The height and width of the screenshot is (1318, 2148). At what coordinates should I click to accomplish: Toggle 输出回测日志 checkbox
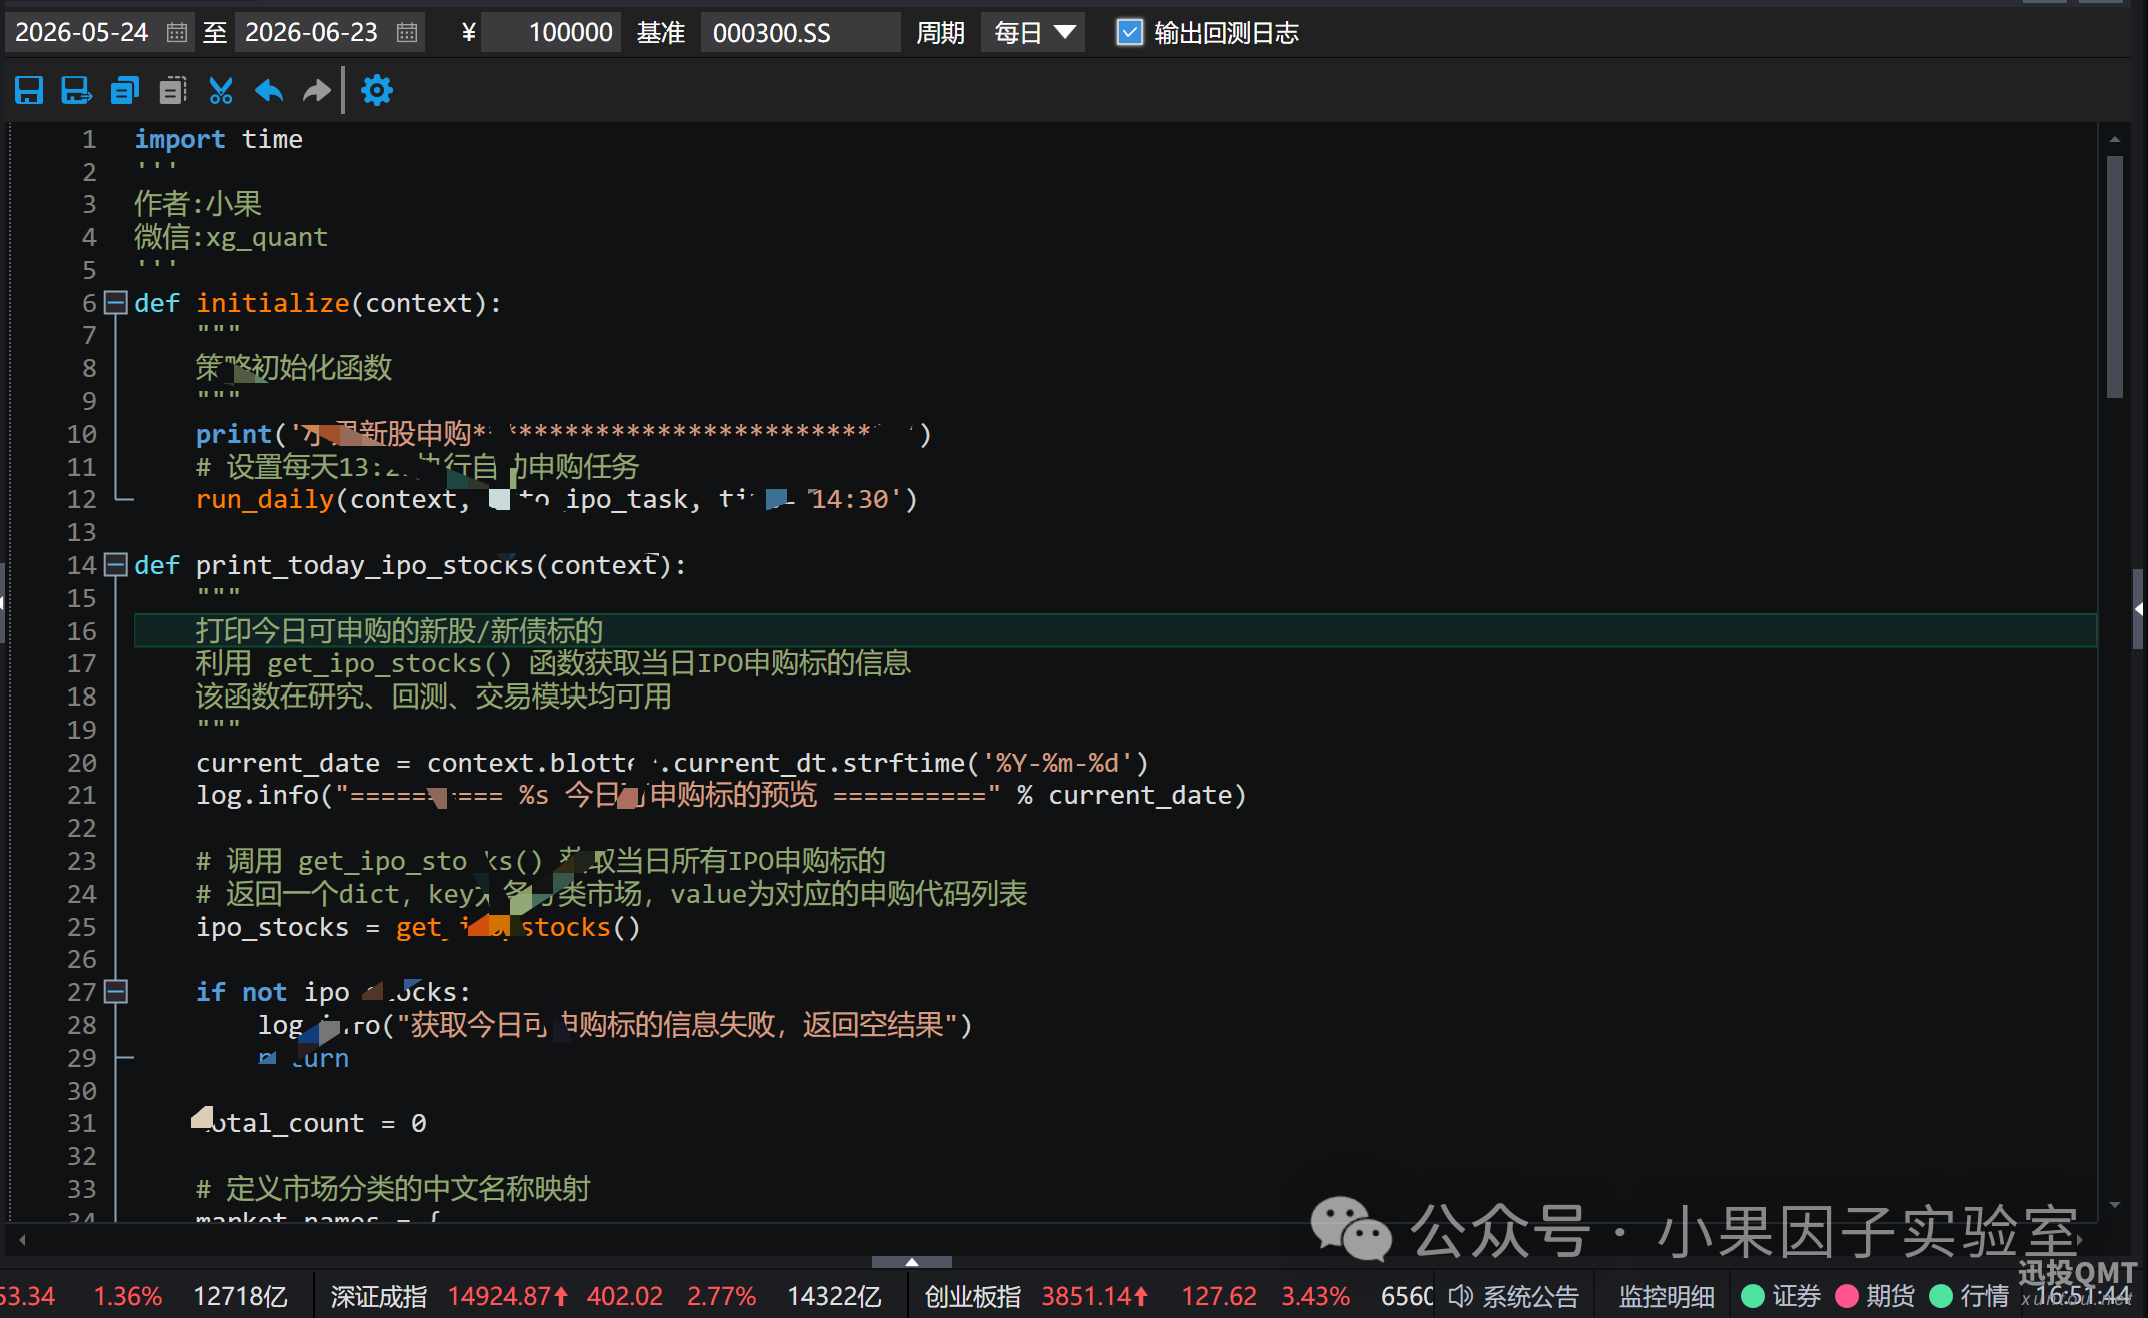(x=1129, y=33)
